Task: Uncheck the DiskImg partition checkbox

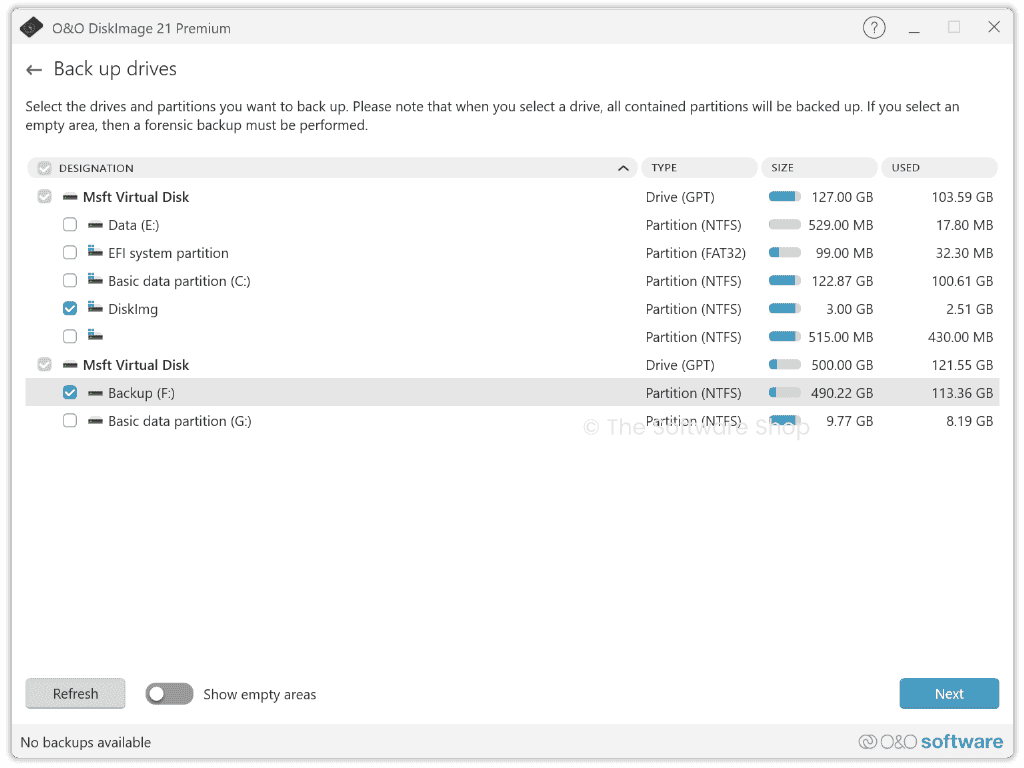Action: (x=70, y=308)
